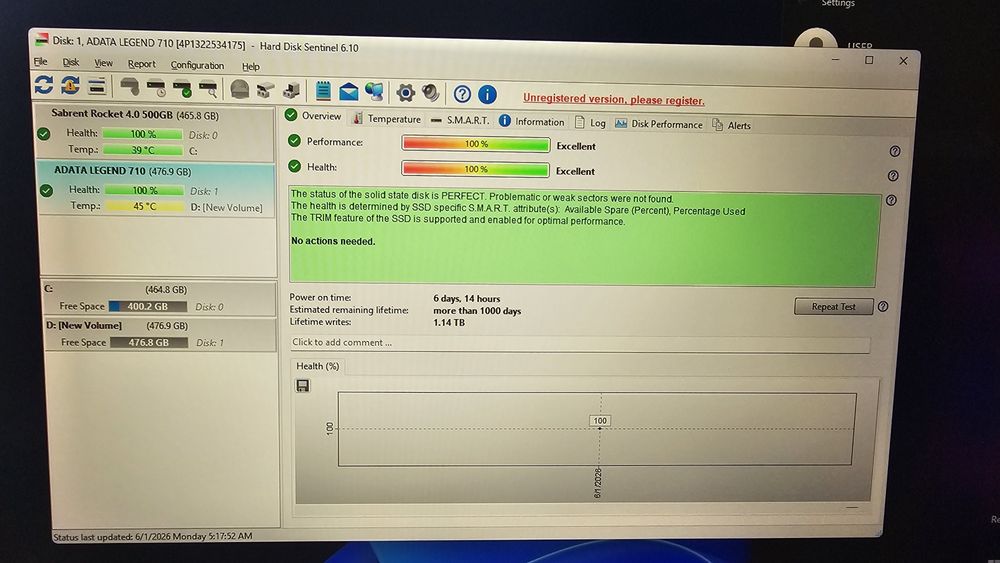Click green check icon beside Sabrent Rocket health
Screen dimensions: 1000x563
pyautogui.click(x=43, y=134)
